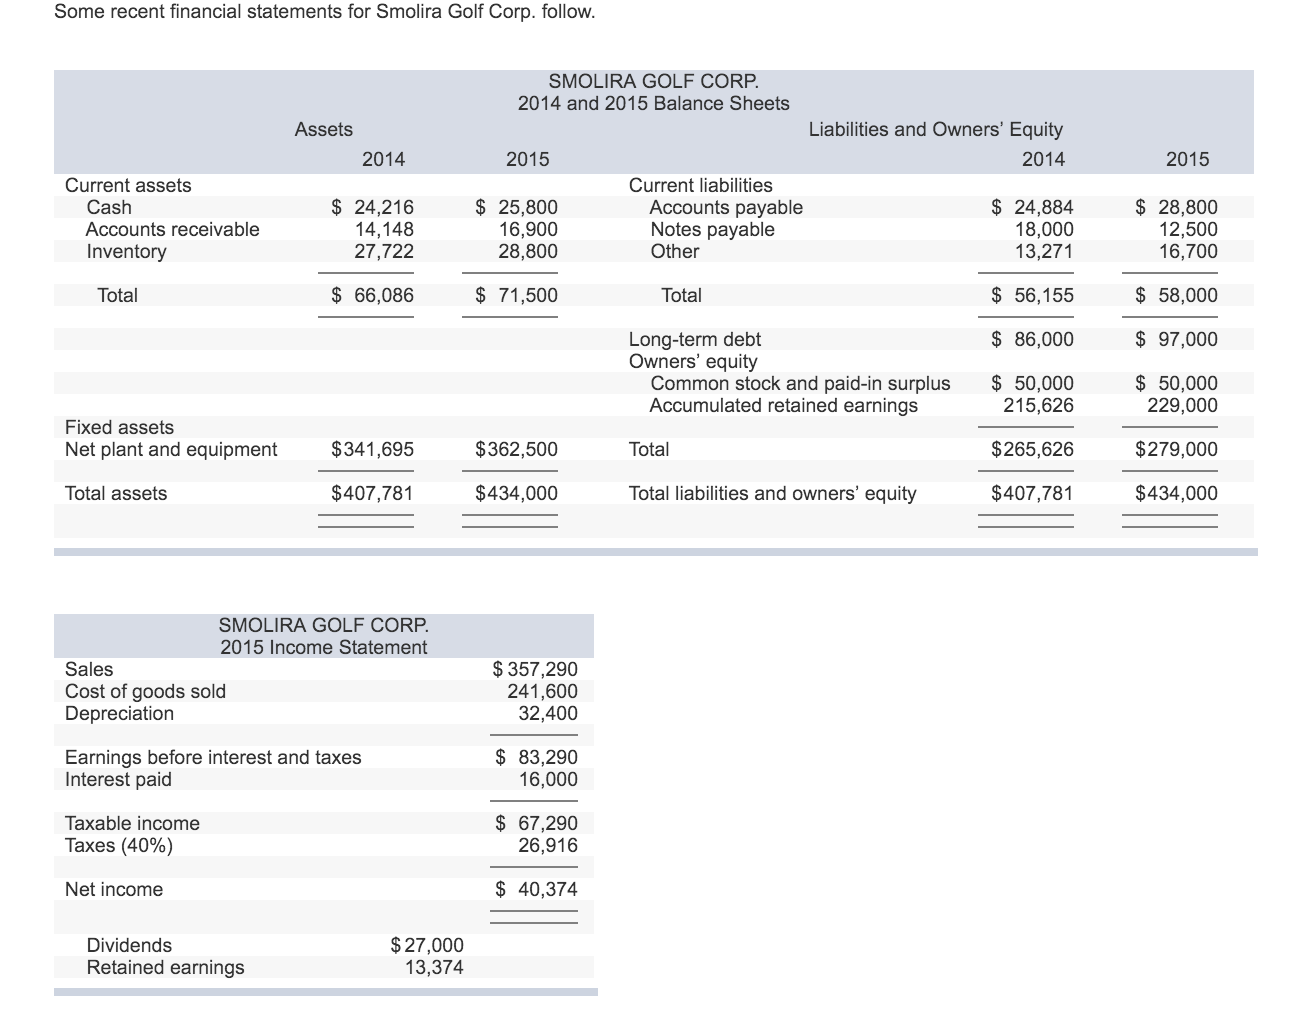
Task: Click 2015 Net plant and equipment $362,500
Action: click(x=516, y=449)
